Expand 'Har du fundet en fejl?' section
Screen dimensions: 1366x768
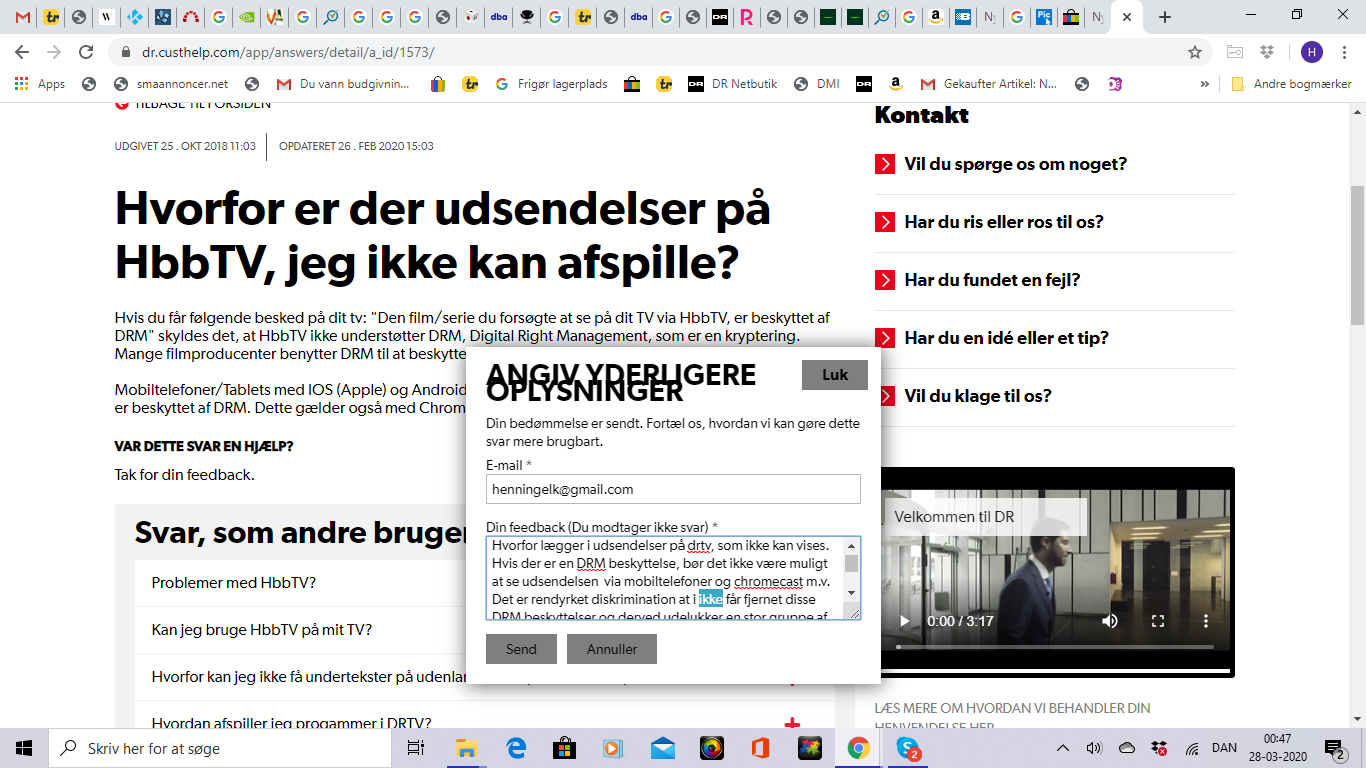click(x=992, y=280)
